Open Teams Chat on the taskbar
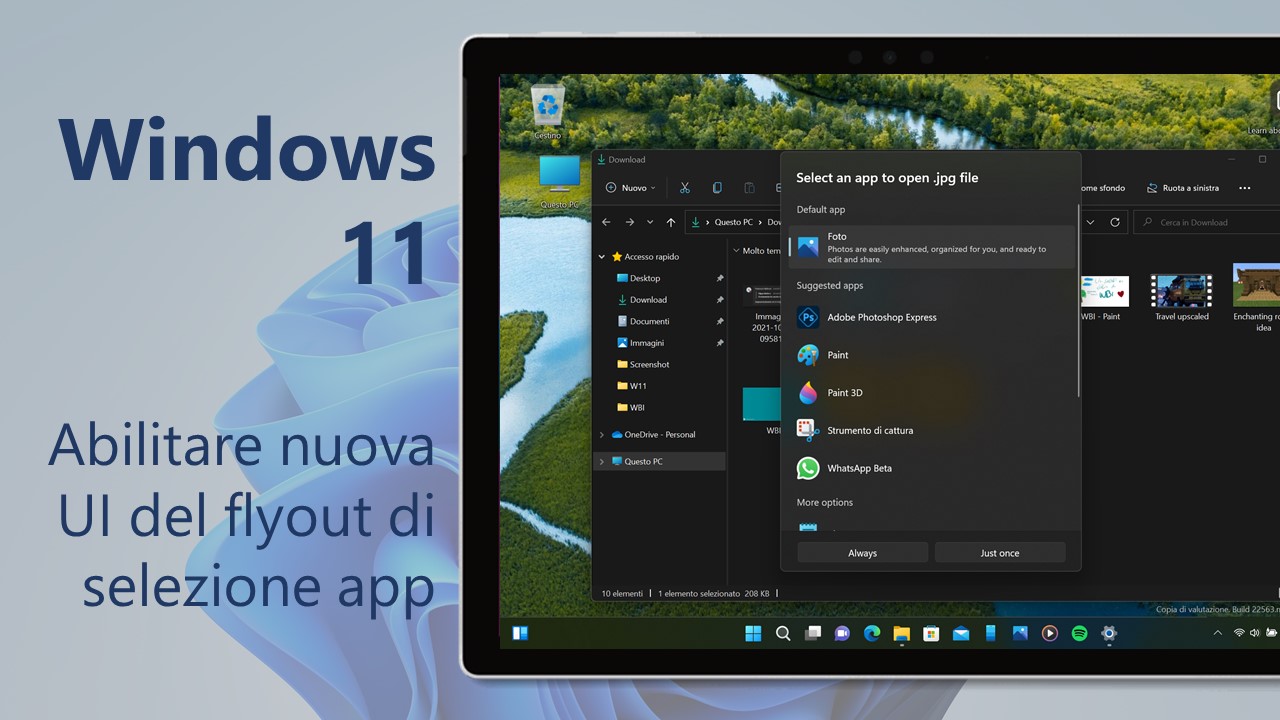Viewport: 1280px width, 720px height. 842,633
